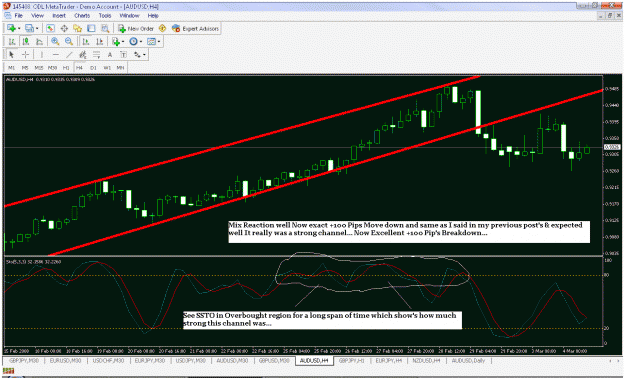Click the MetaTrader application icon in title bar
The width and height of the screenshot is (625, 378).
6,6
